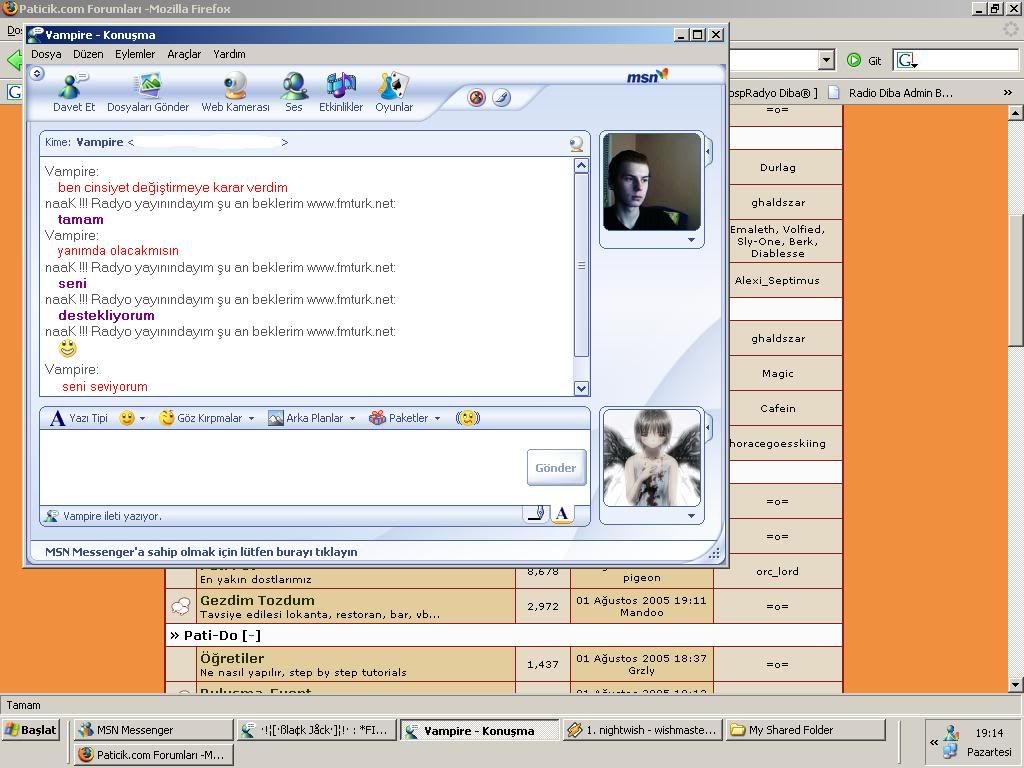The height and width of the screenshot is (768, 1024).
Task: Expand the emoticon dropdown arrow
Action: (142, 419)
